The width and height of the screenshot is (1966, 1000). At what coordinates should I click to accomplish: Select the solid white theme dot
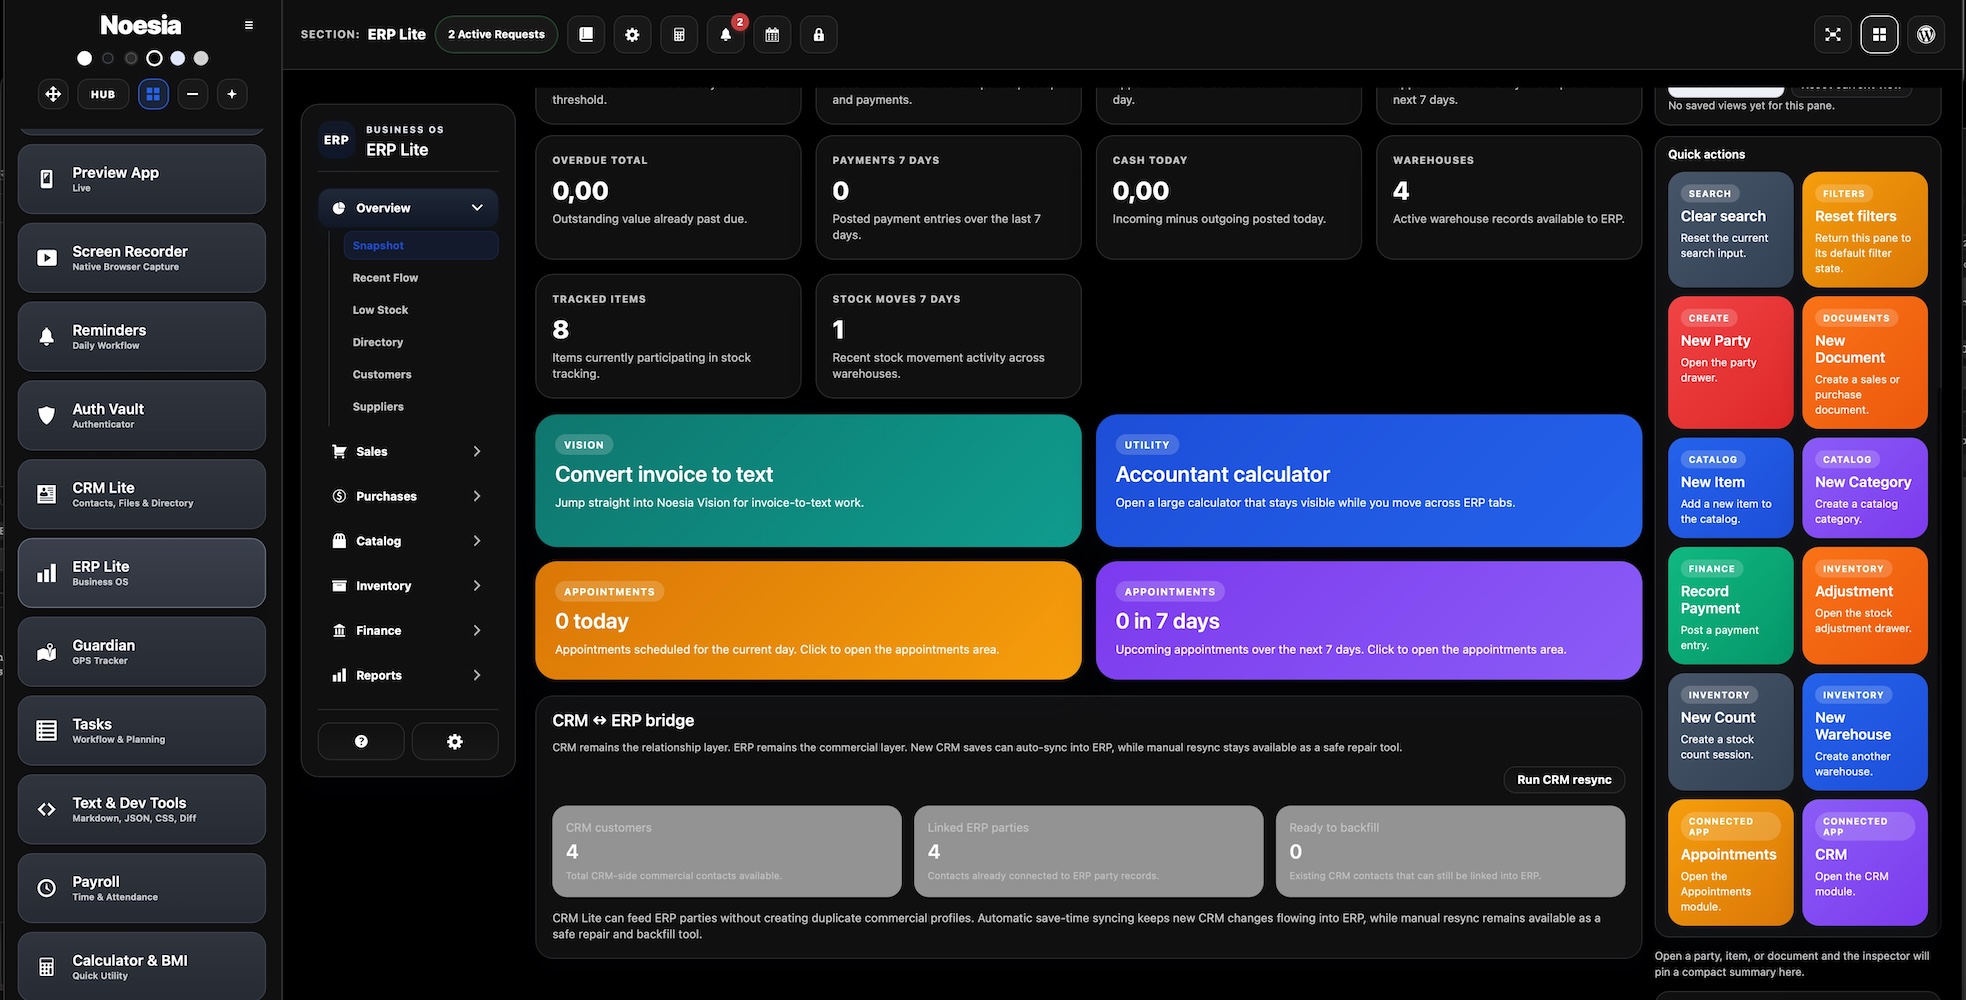(x=85, y=58)
